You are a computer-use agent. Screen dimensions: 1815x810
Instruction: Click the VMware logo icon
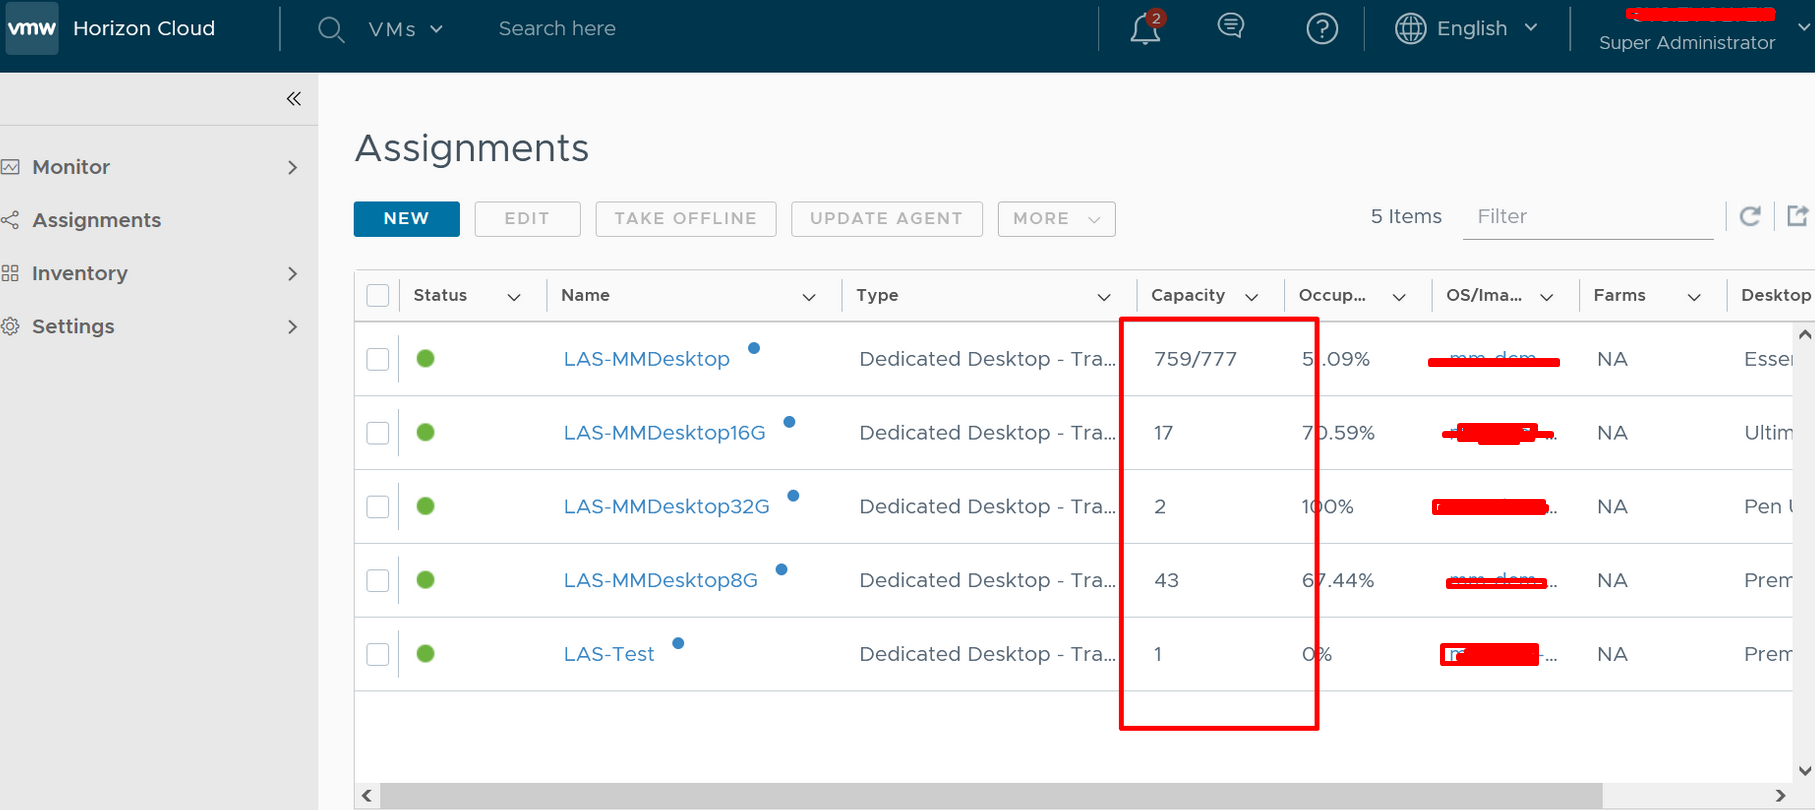point(31,28)
